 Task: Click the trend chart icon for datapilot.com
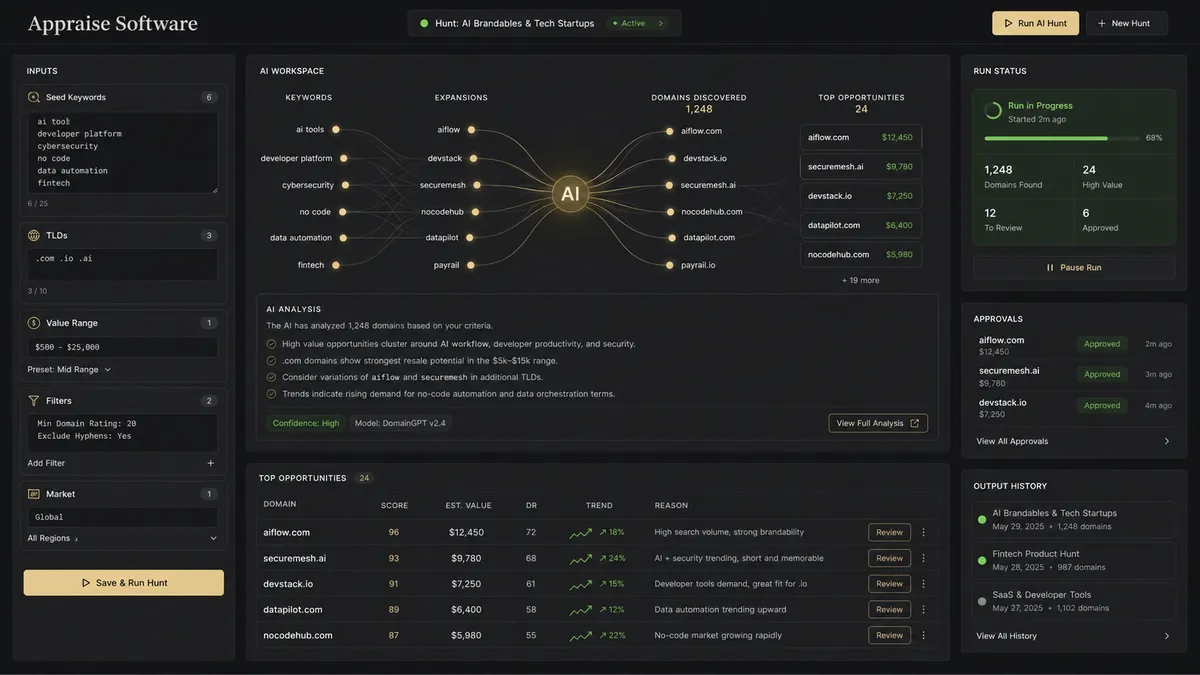(580, 609)
